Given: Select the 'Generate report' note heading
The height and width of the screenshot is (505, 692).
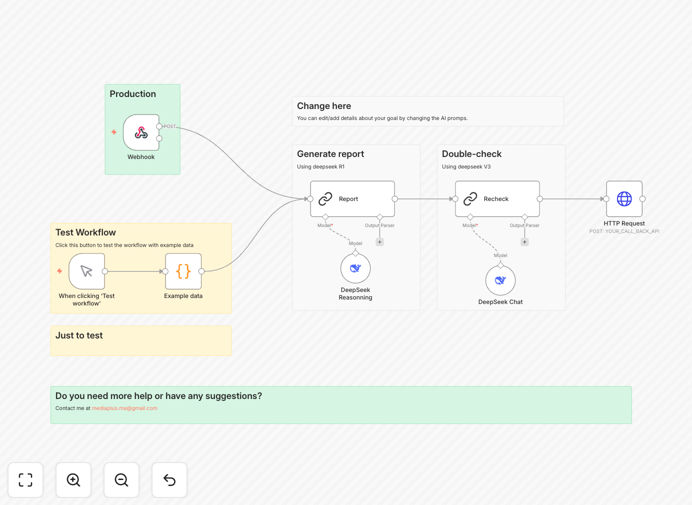Looking at the screenshot, I should coord(331,154).
